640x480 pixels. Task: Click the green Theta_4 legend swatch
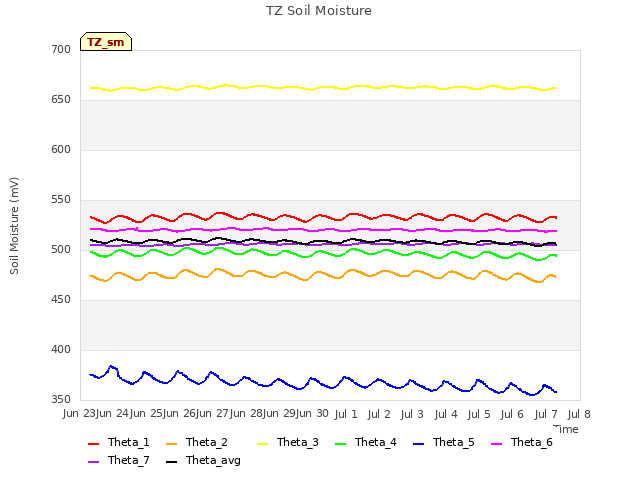(340, 444)
